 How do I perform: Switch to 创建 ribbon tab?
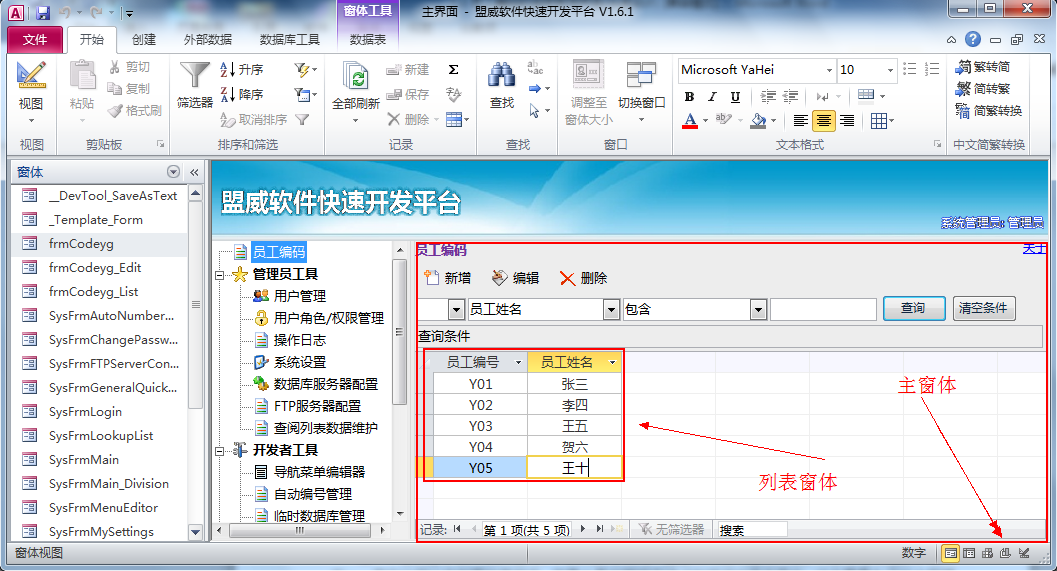[144, 40]
